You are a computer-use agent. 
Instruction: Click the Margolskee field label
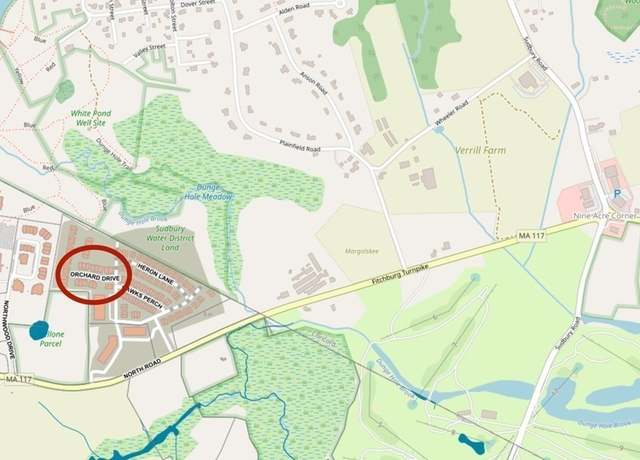362,251
